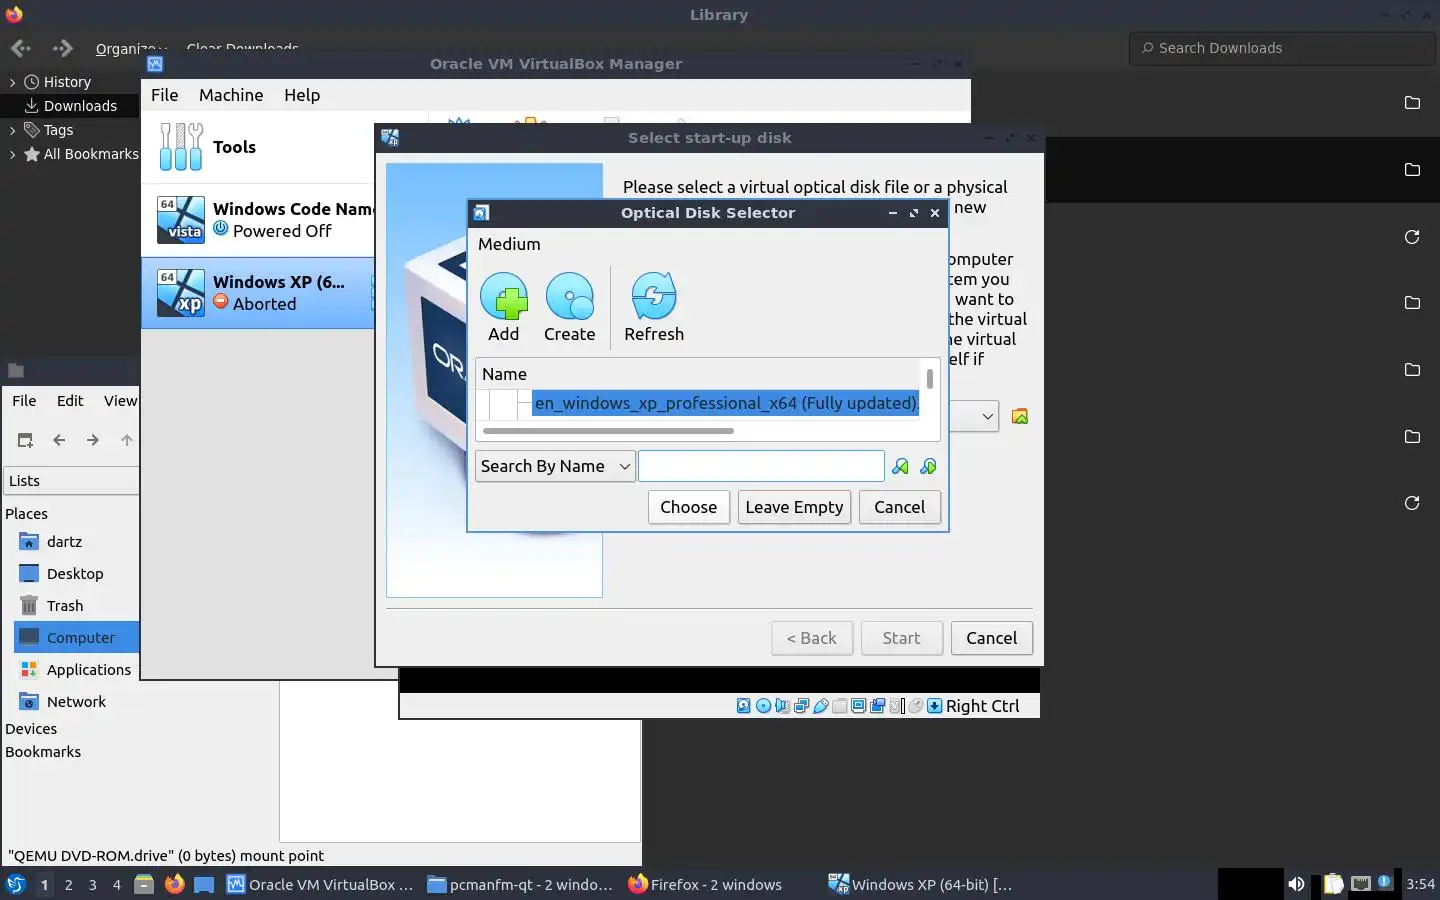The height and width of the screenshot is (900, 1440).
Task: Click the Firefox launcher in the taskbar
Action: click(x=174, y=884)
